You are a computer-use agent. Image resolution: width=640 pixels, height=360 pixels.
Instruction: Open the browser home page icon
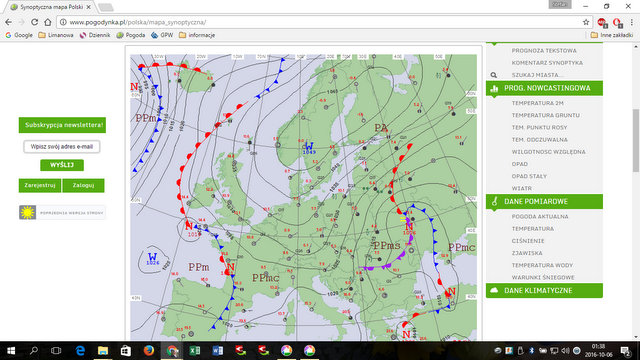pyautogui.click(x=48, y=22)
